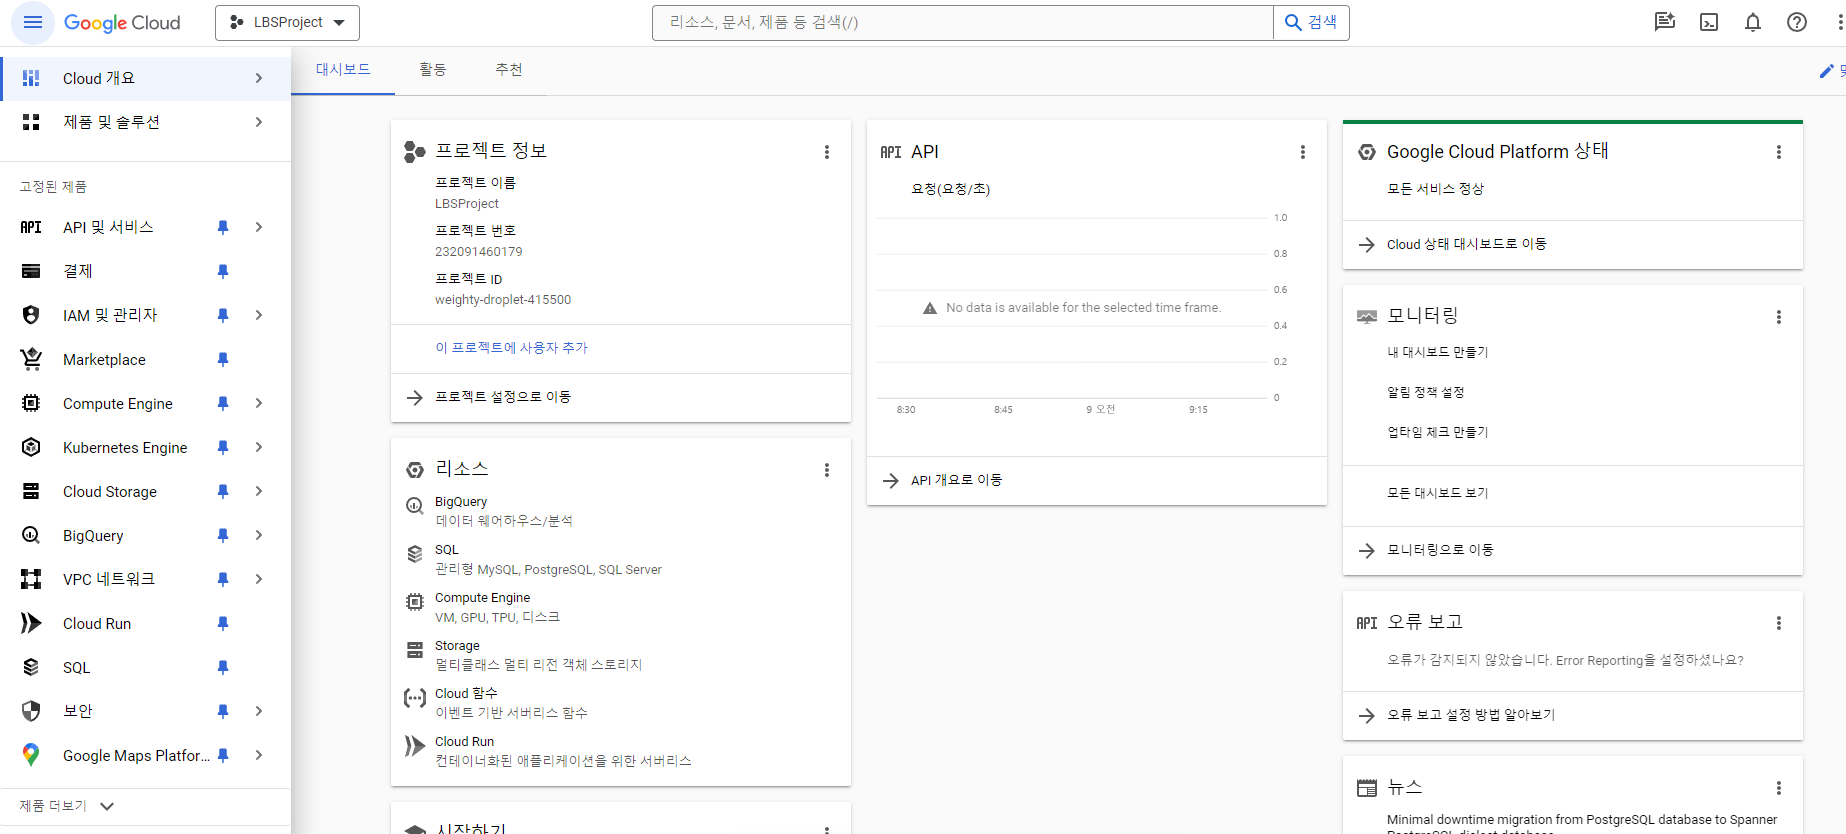1846x834 pixels.
Task: Switch to the 추천 tab
Action: (509, 70)
